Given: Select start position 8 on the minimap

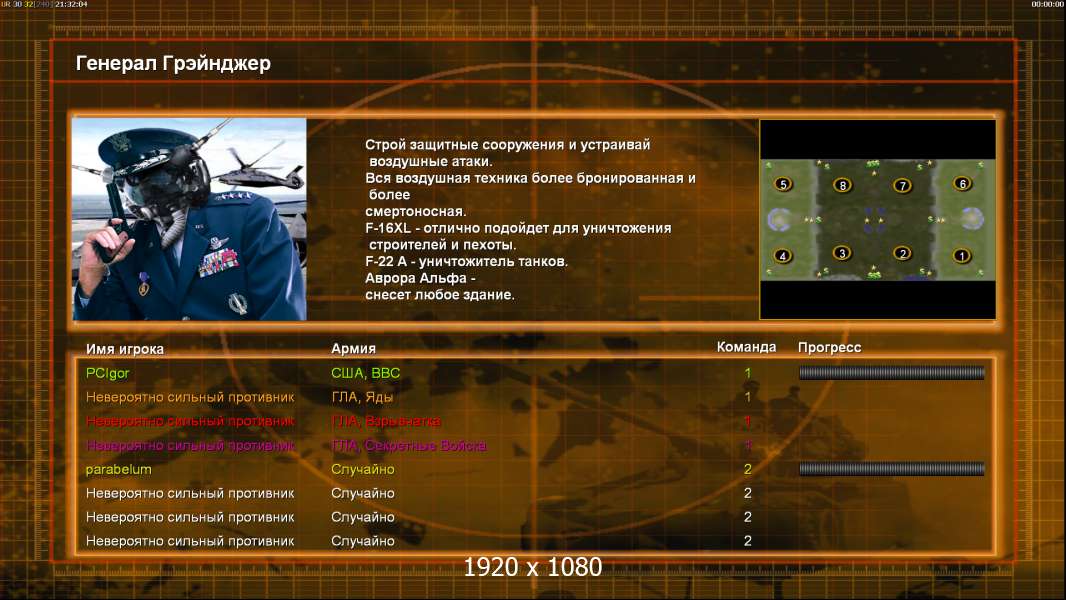Looking at the screenshot, I should (x=842, y=185).
